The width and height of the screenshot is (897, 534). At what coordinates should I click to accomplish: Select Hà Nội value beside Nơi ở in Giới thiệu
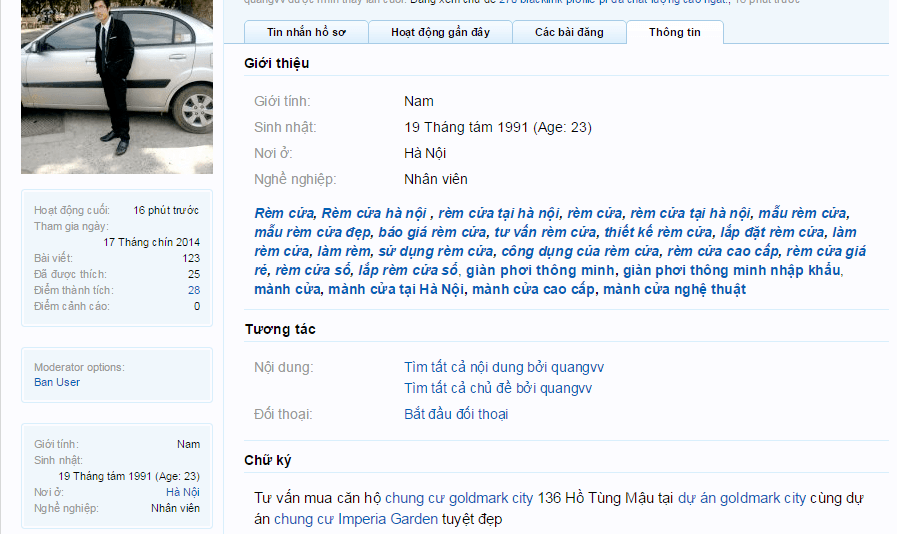click(x=425, y=153)
